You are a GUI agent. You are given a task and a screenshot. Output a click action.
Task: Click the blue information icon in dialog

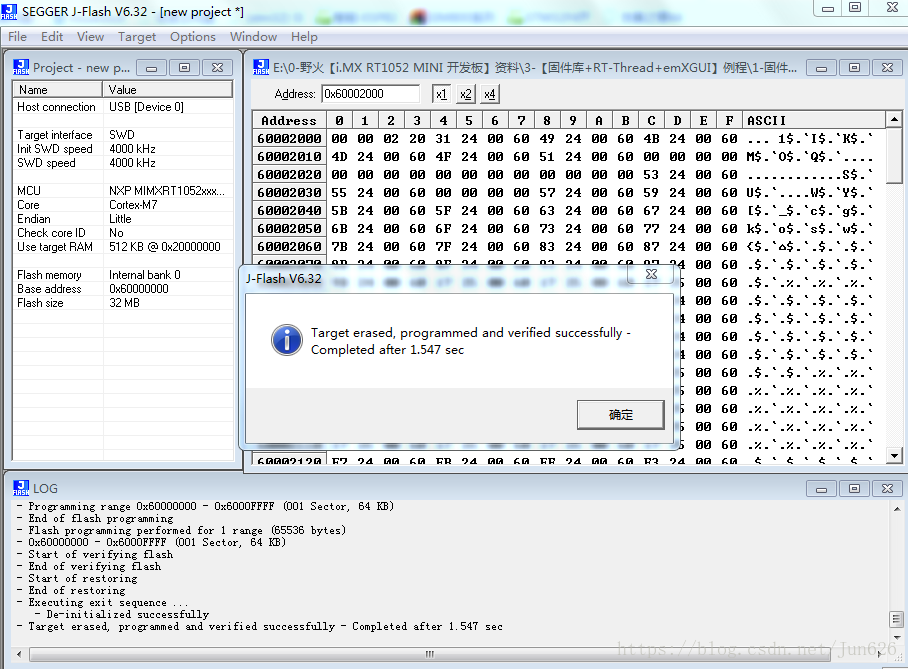click(287, 340)
